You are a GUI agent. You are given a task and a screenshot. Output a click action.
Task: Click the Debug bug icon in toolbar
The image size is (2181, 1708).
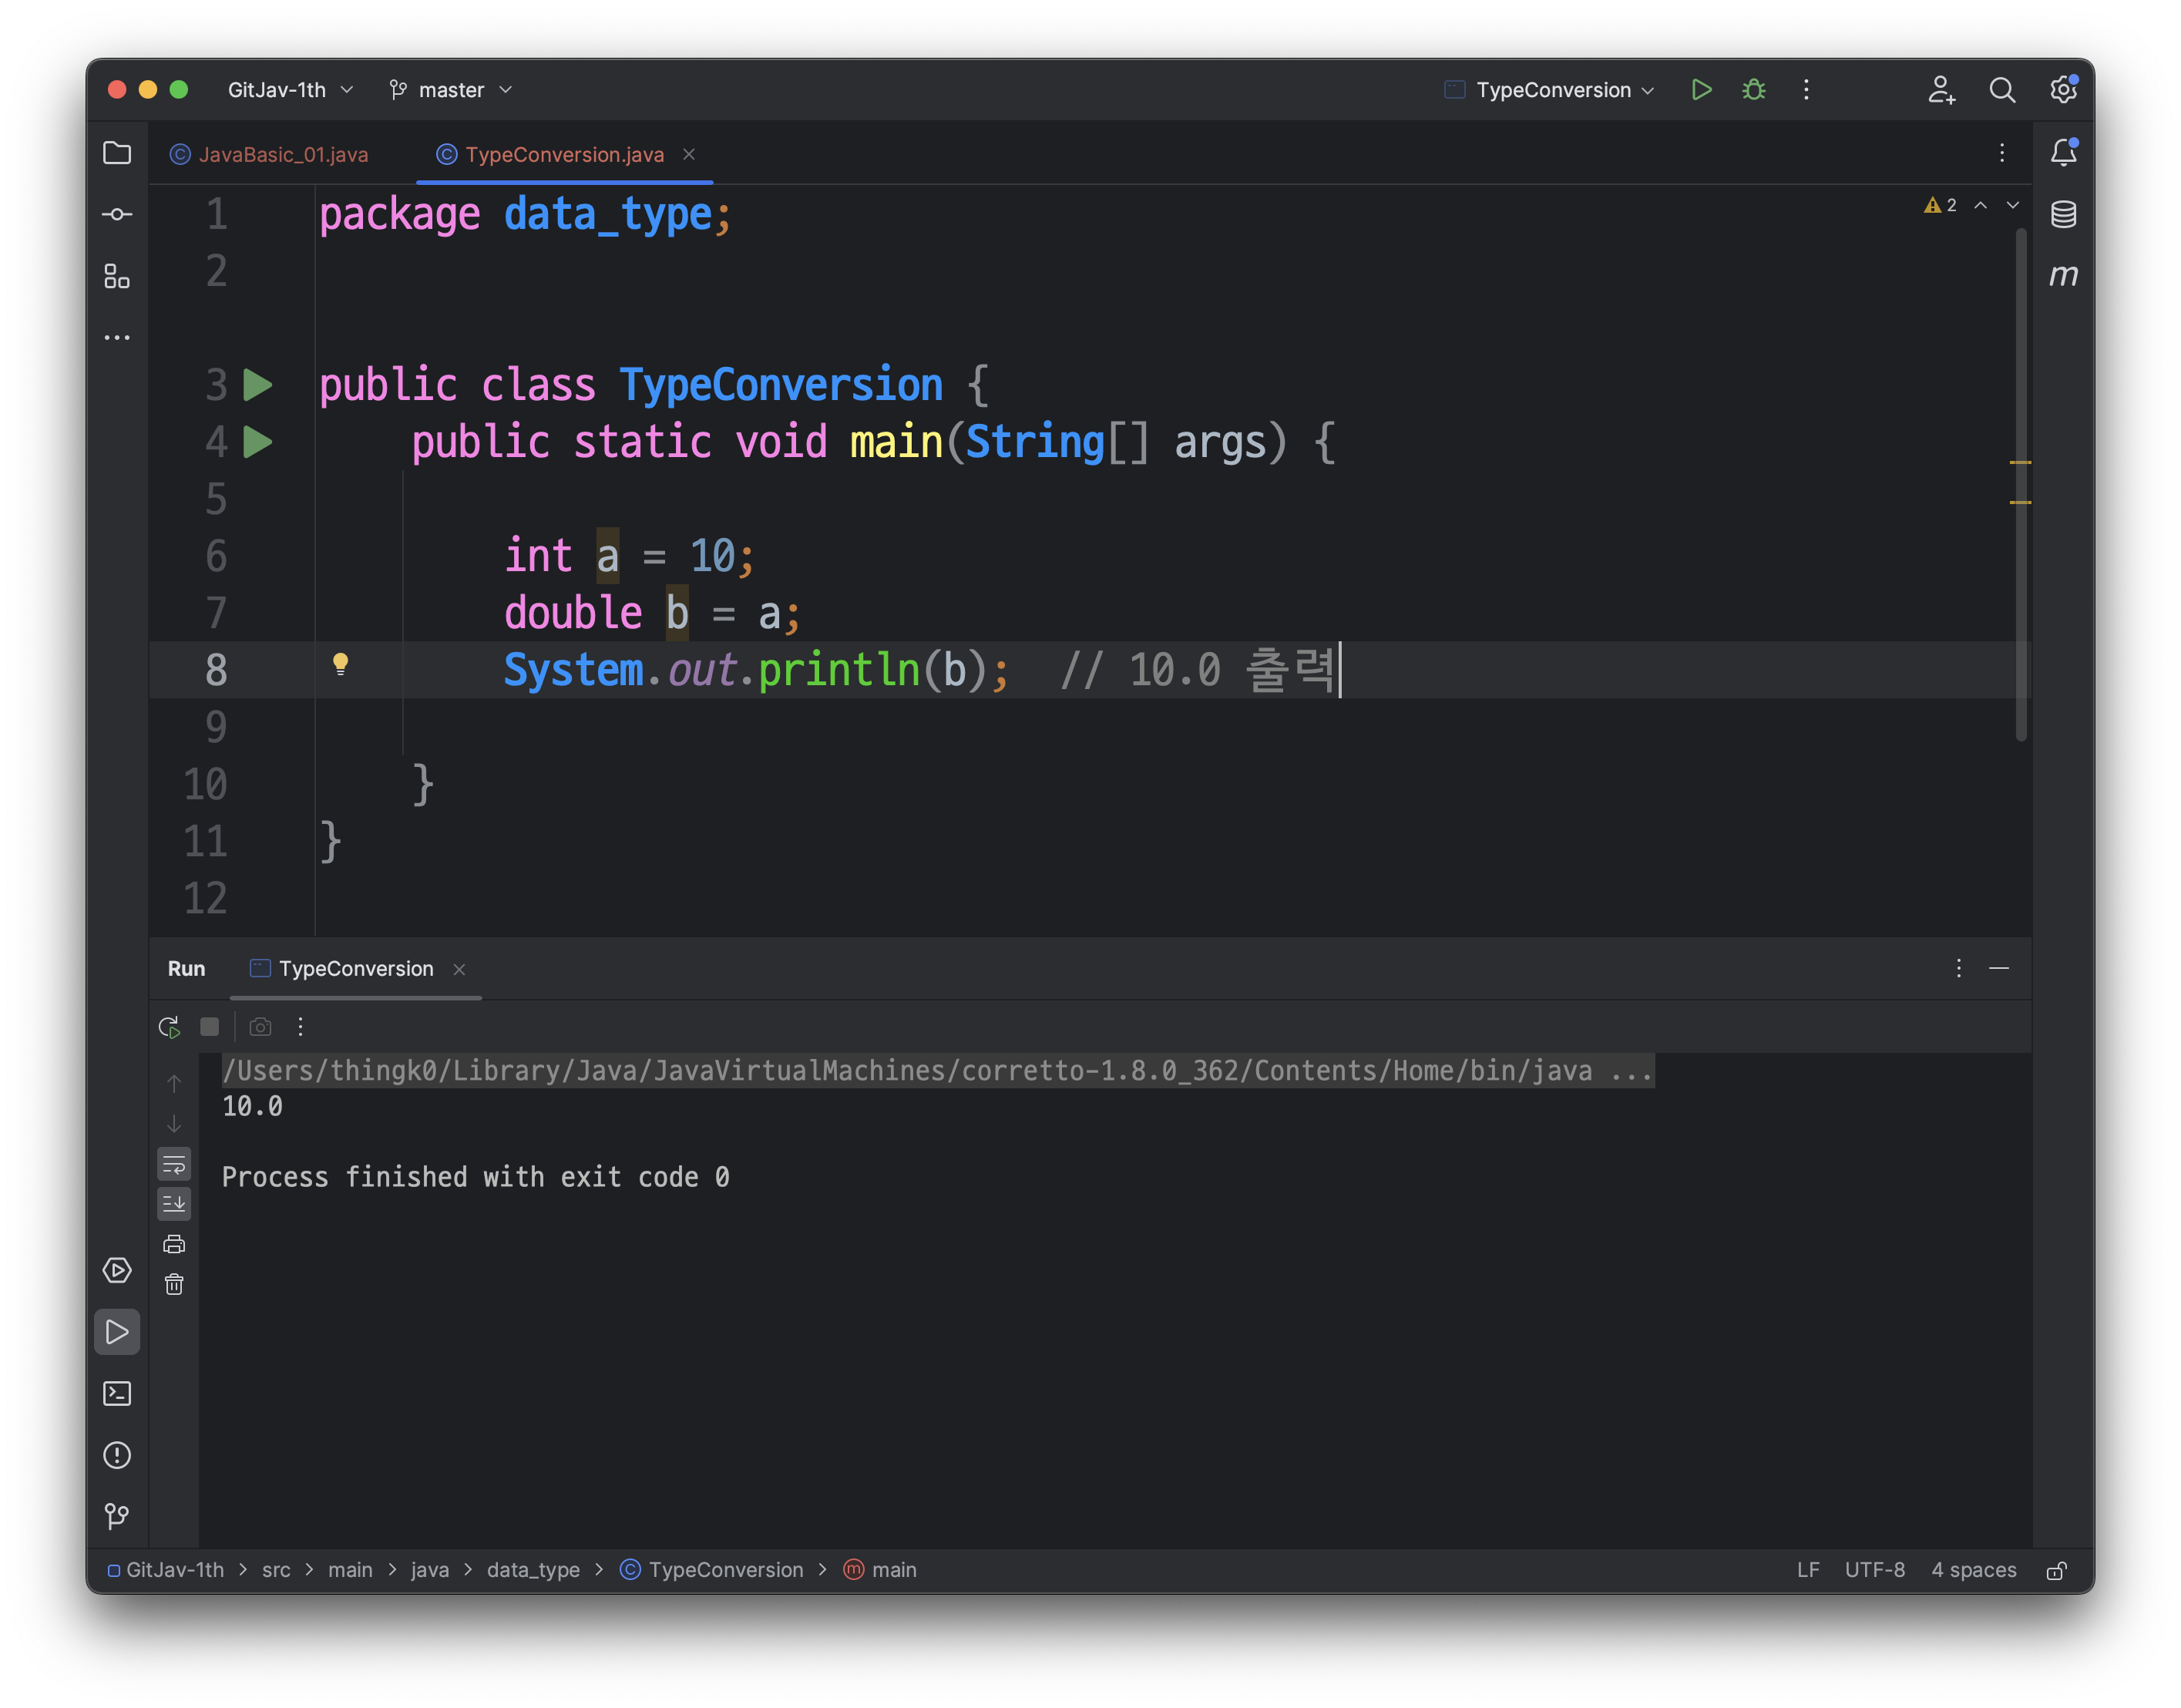tap(1753, 90)
